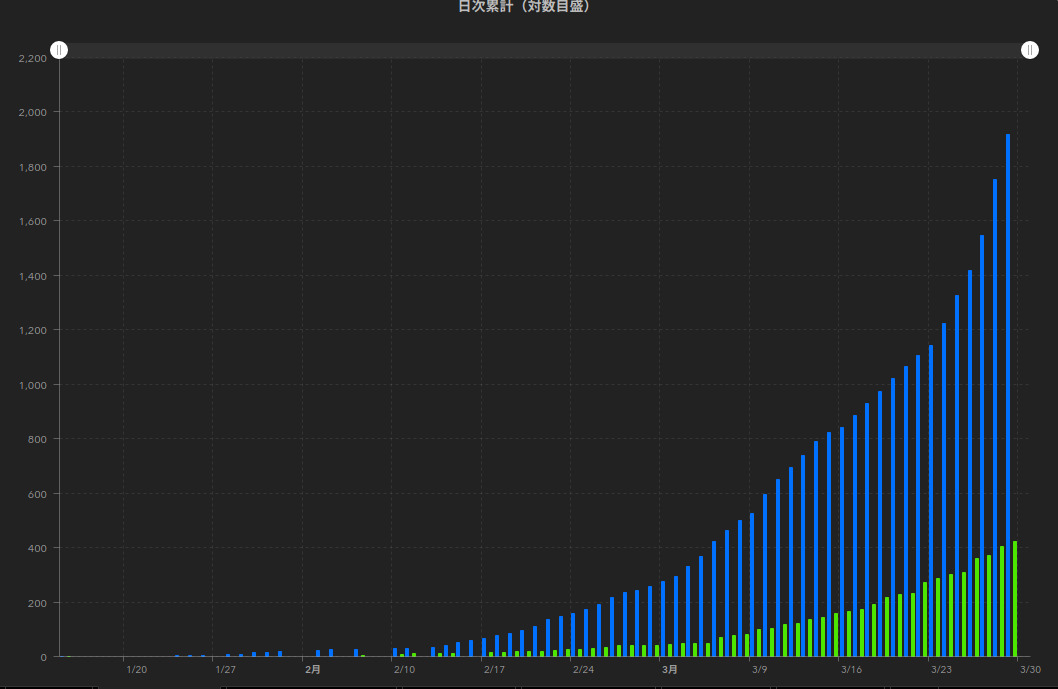The width and height of the screenshot is (1058, 689).
Task: Click the 1/20 date axis label
Action: pos(137,670)
